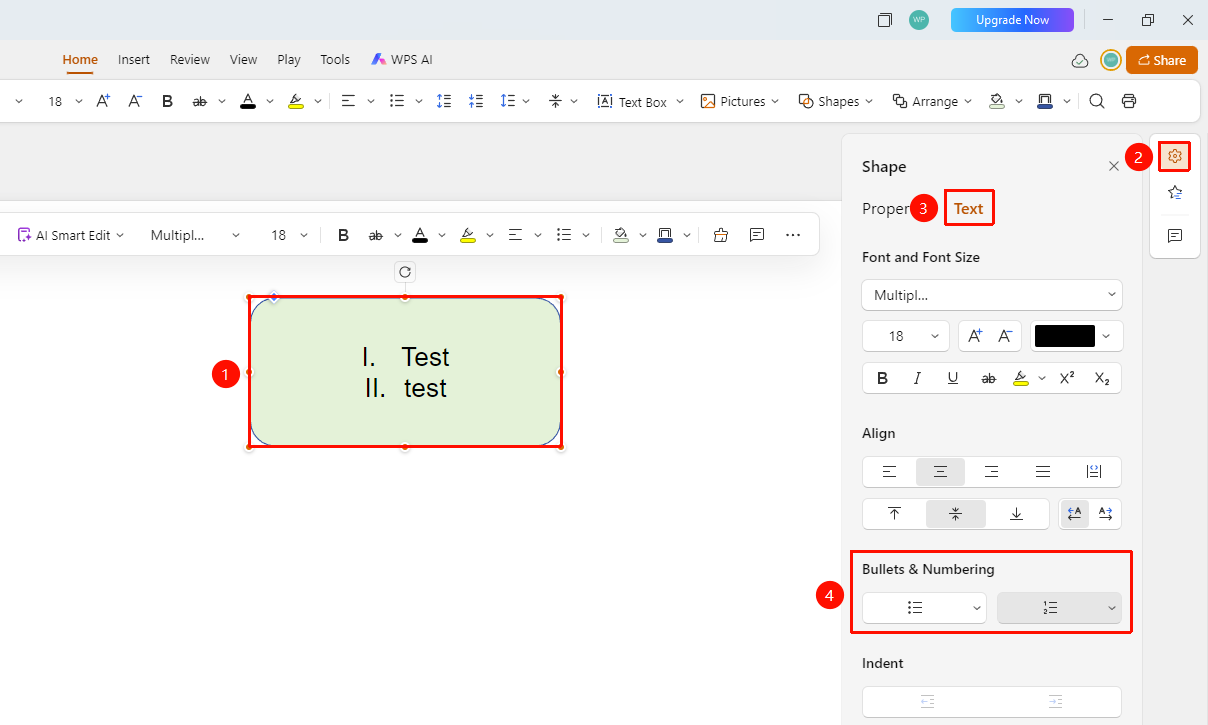Click the Upgrade Now button
The width and height of the screenshot is (1208, 725).
coord(1012,20)
